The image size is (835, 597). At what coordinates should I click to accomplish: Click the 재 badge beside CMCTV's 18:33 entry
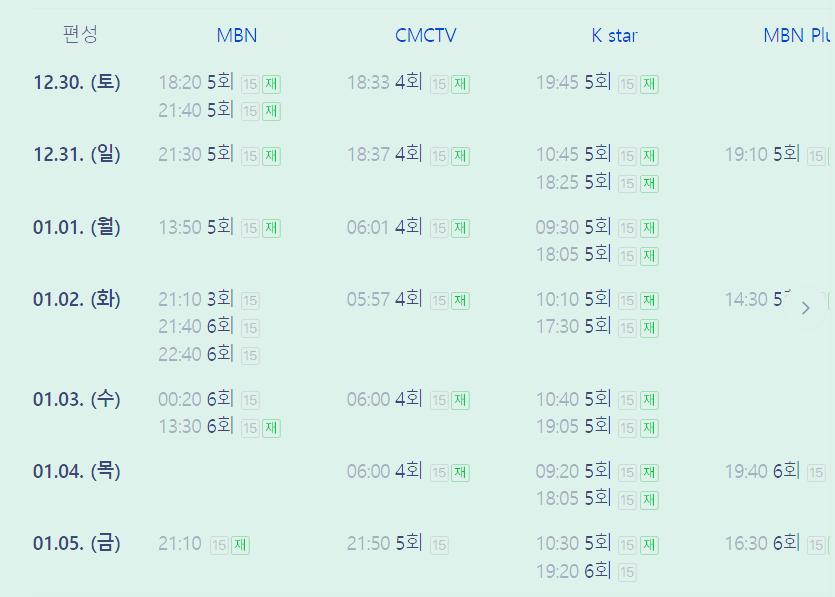(x=460, y=83)
